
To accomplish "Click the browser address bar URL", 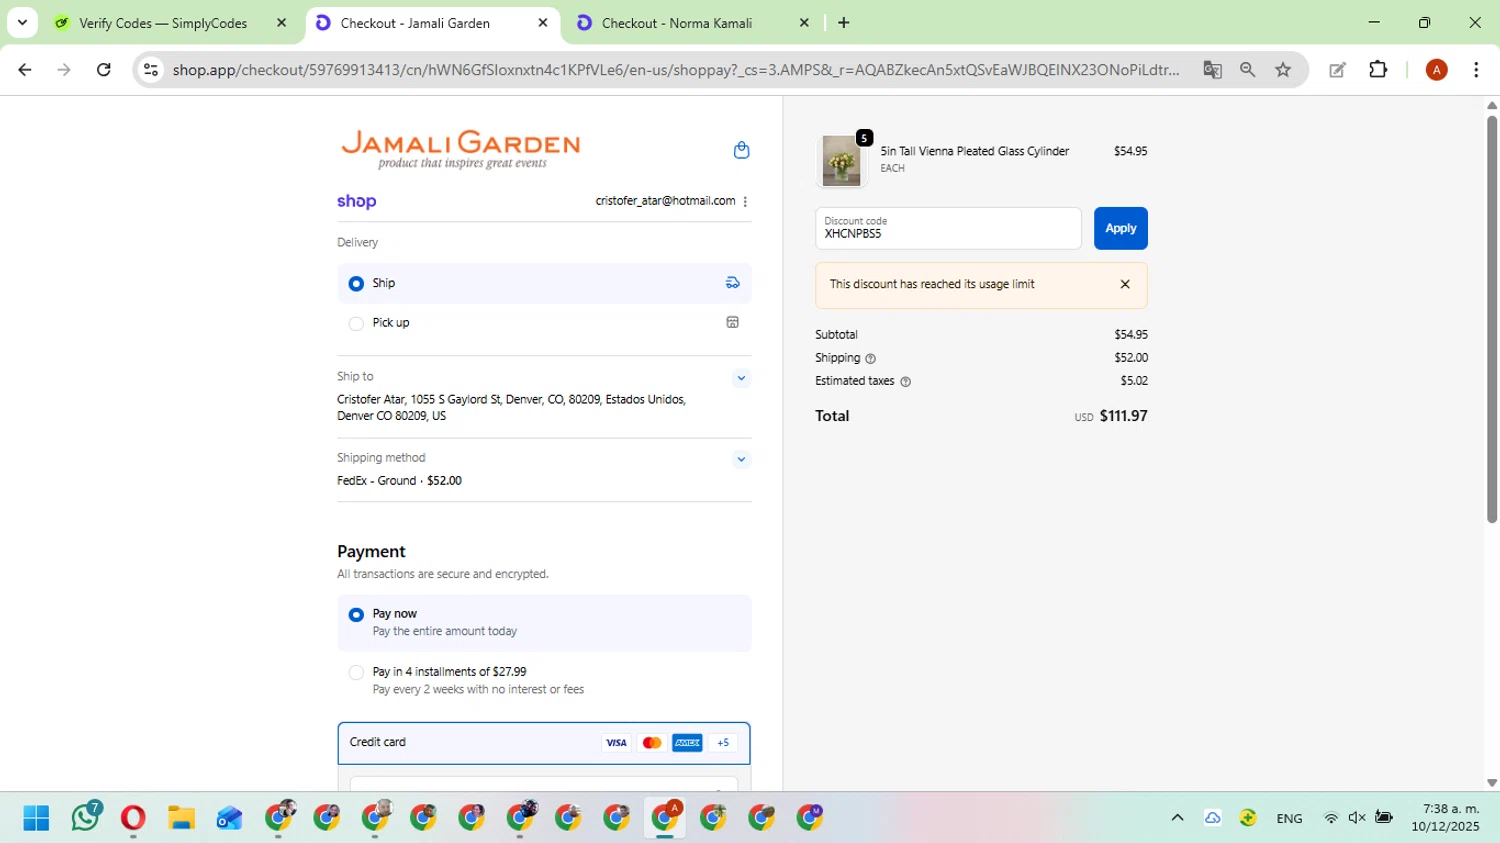I will click(676, 69).
